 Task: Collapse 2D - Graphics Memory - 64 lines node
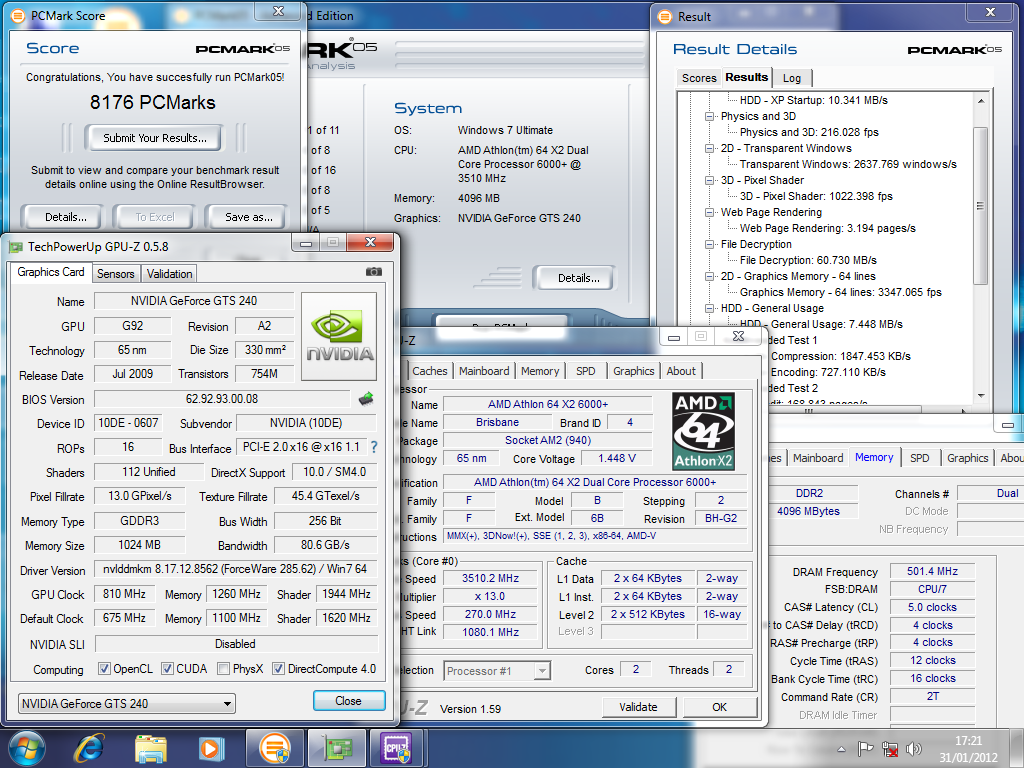(709, 276)
